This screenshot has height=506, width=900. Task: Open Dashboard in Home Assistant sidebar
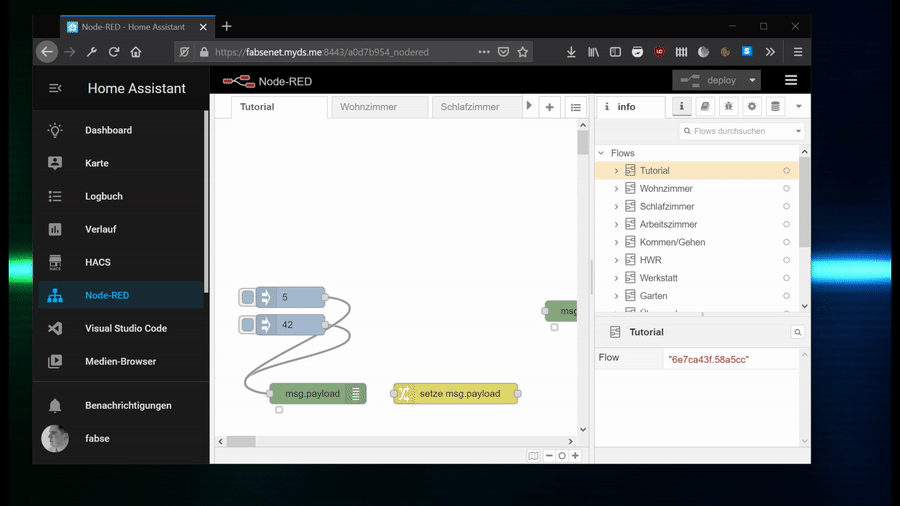click(x=121, y=130)
